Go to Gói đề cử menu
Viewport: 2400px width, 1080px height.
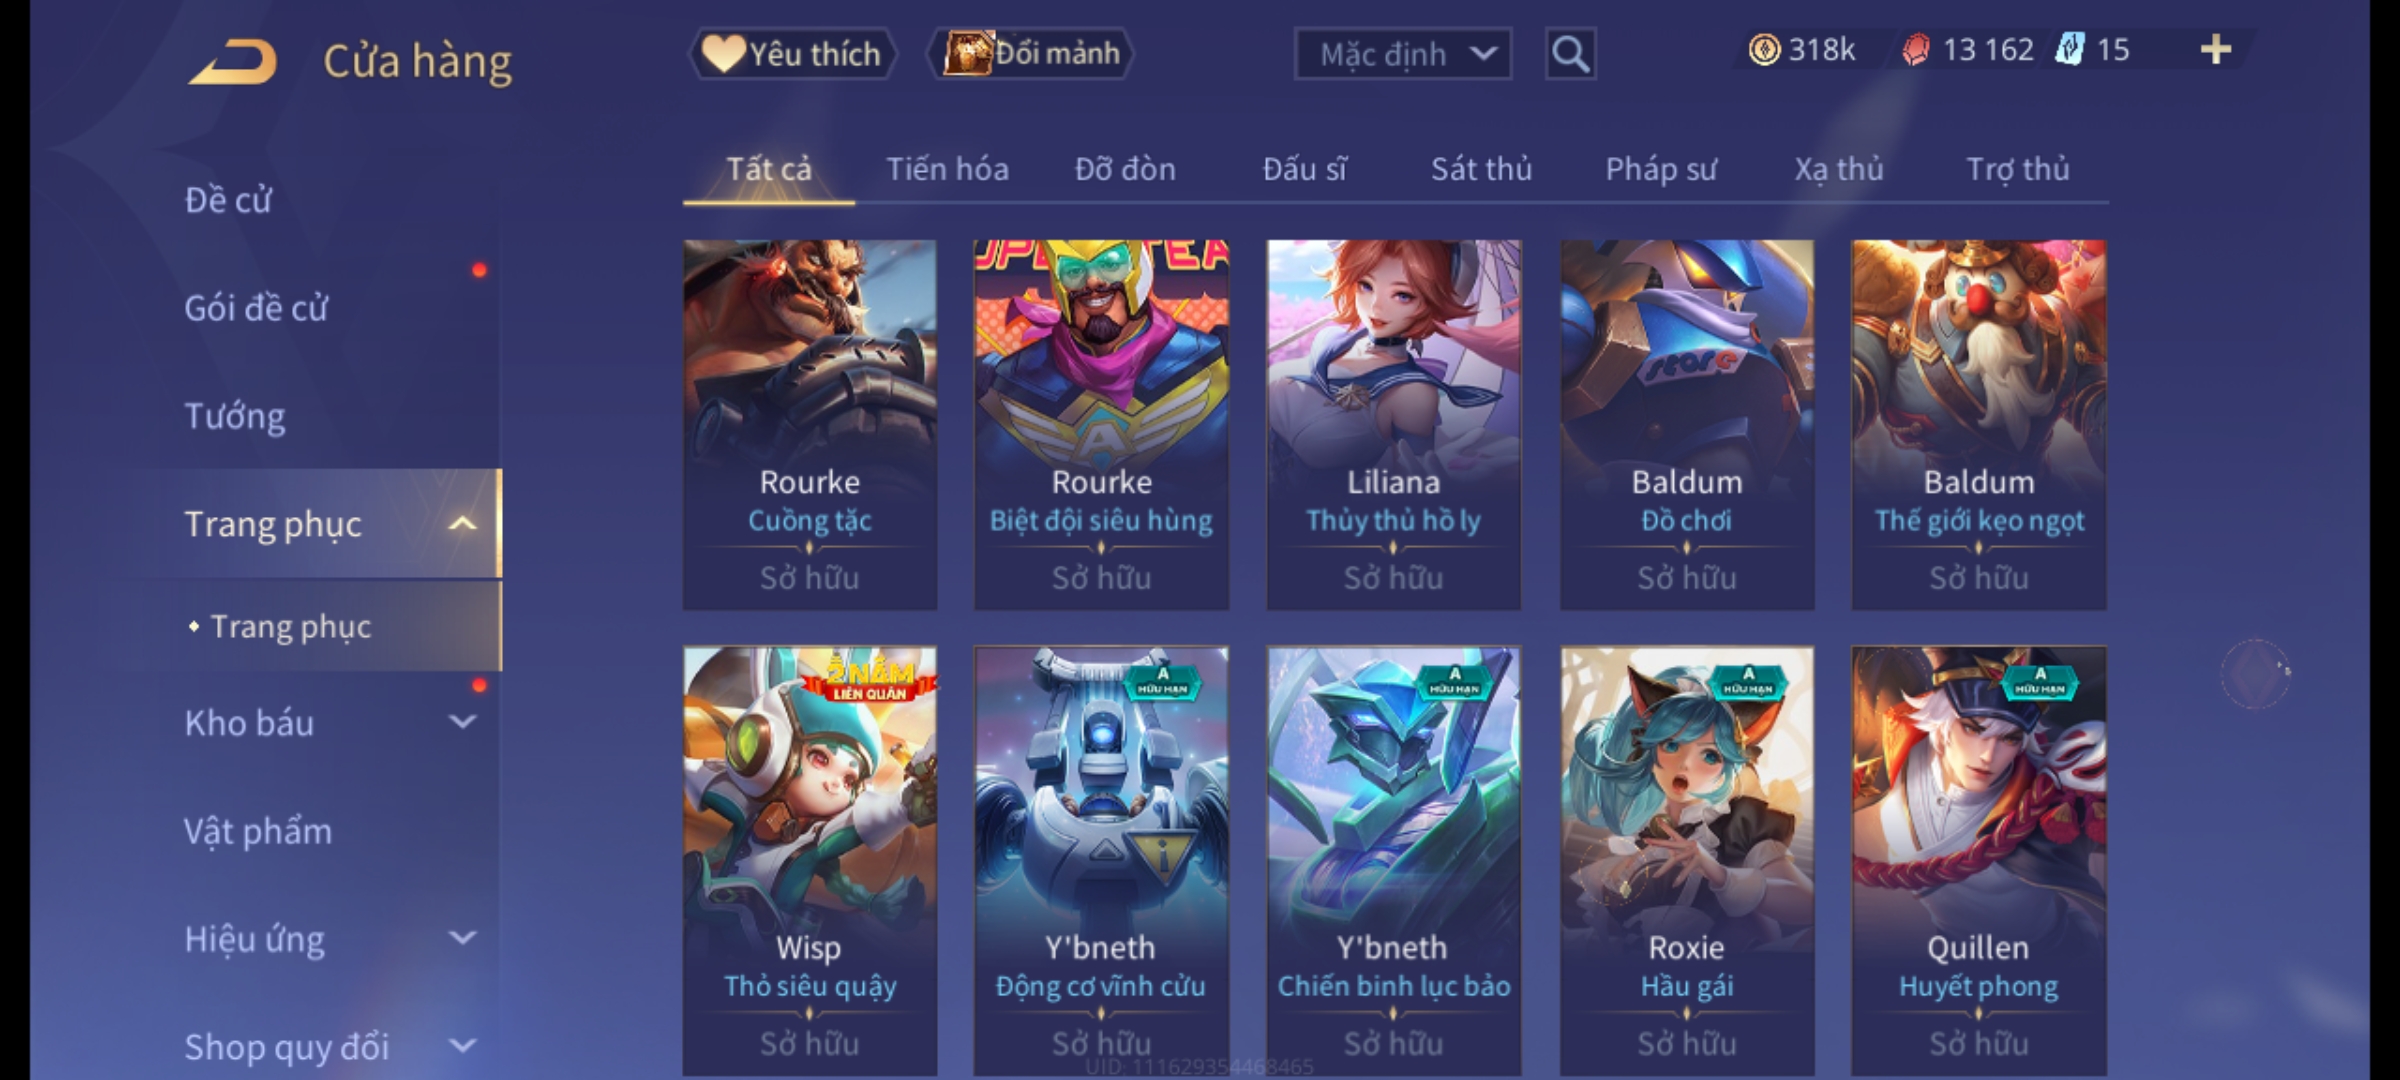(256, 308)
